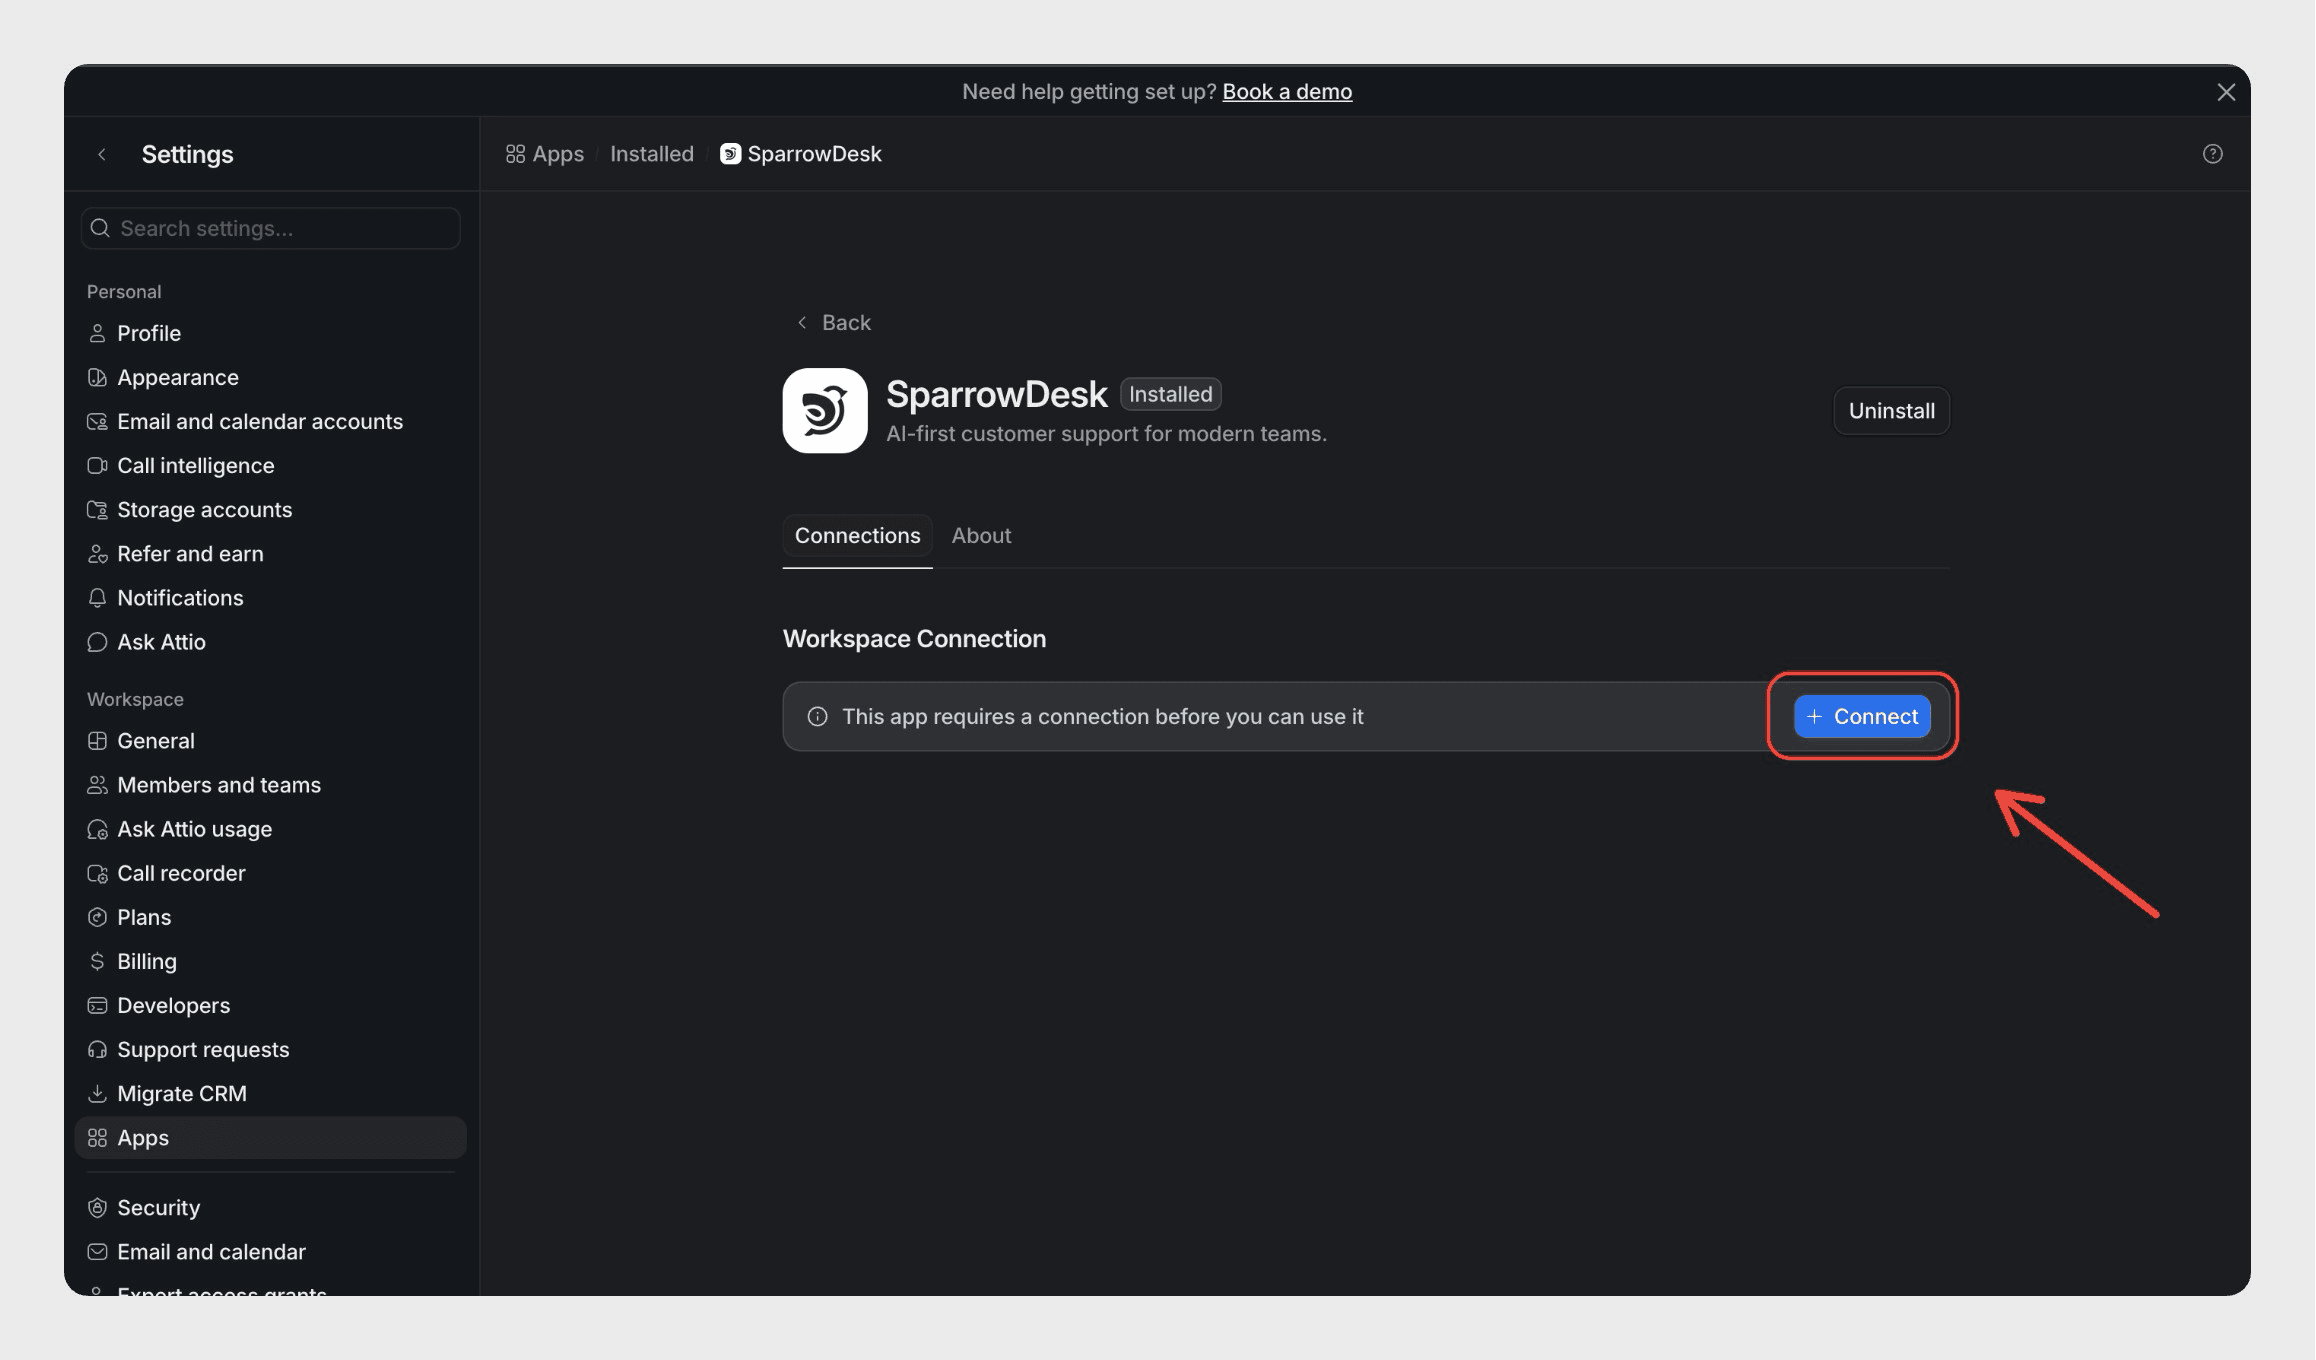Open Support requests with headset icon

pyautogui.click(x=202, y=1050)
